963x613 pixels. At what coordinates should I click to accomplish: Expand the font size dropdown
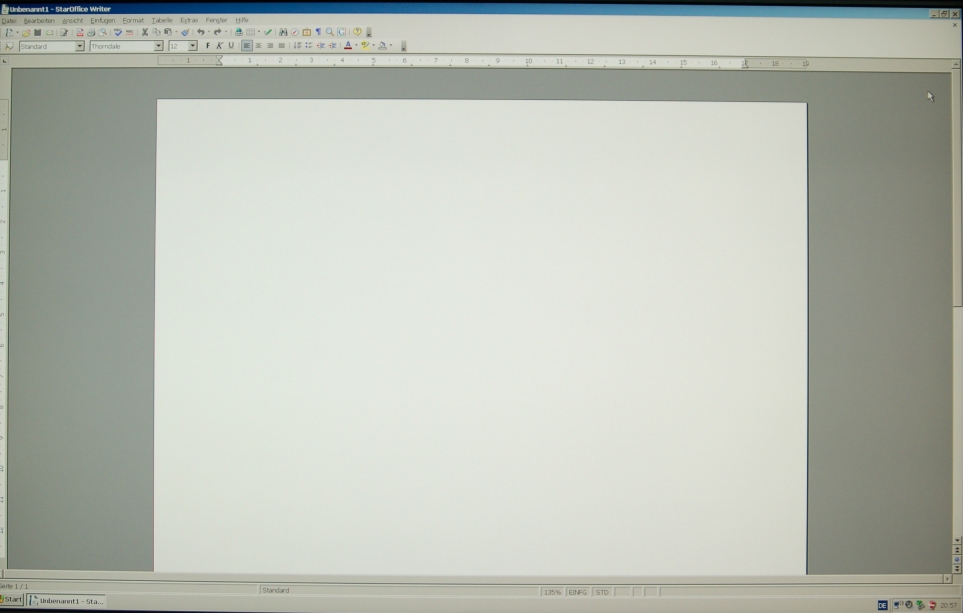coord(193,47)
